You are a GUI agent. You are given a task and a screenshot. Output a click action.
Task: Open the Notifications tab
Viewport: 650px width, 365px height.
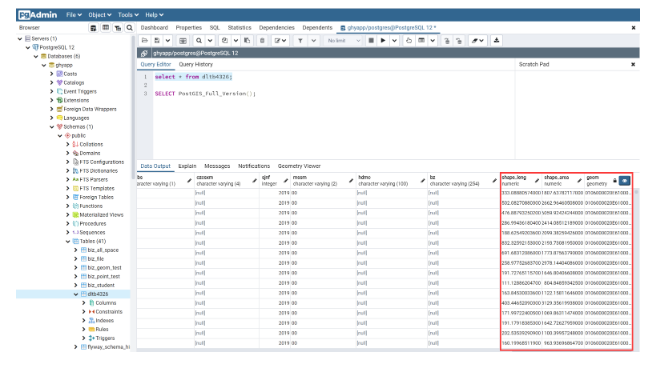click(254, 166)
